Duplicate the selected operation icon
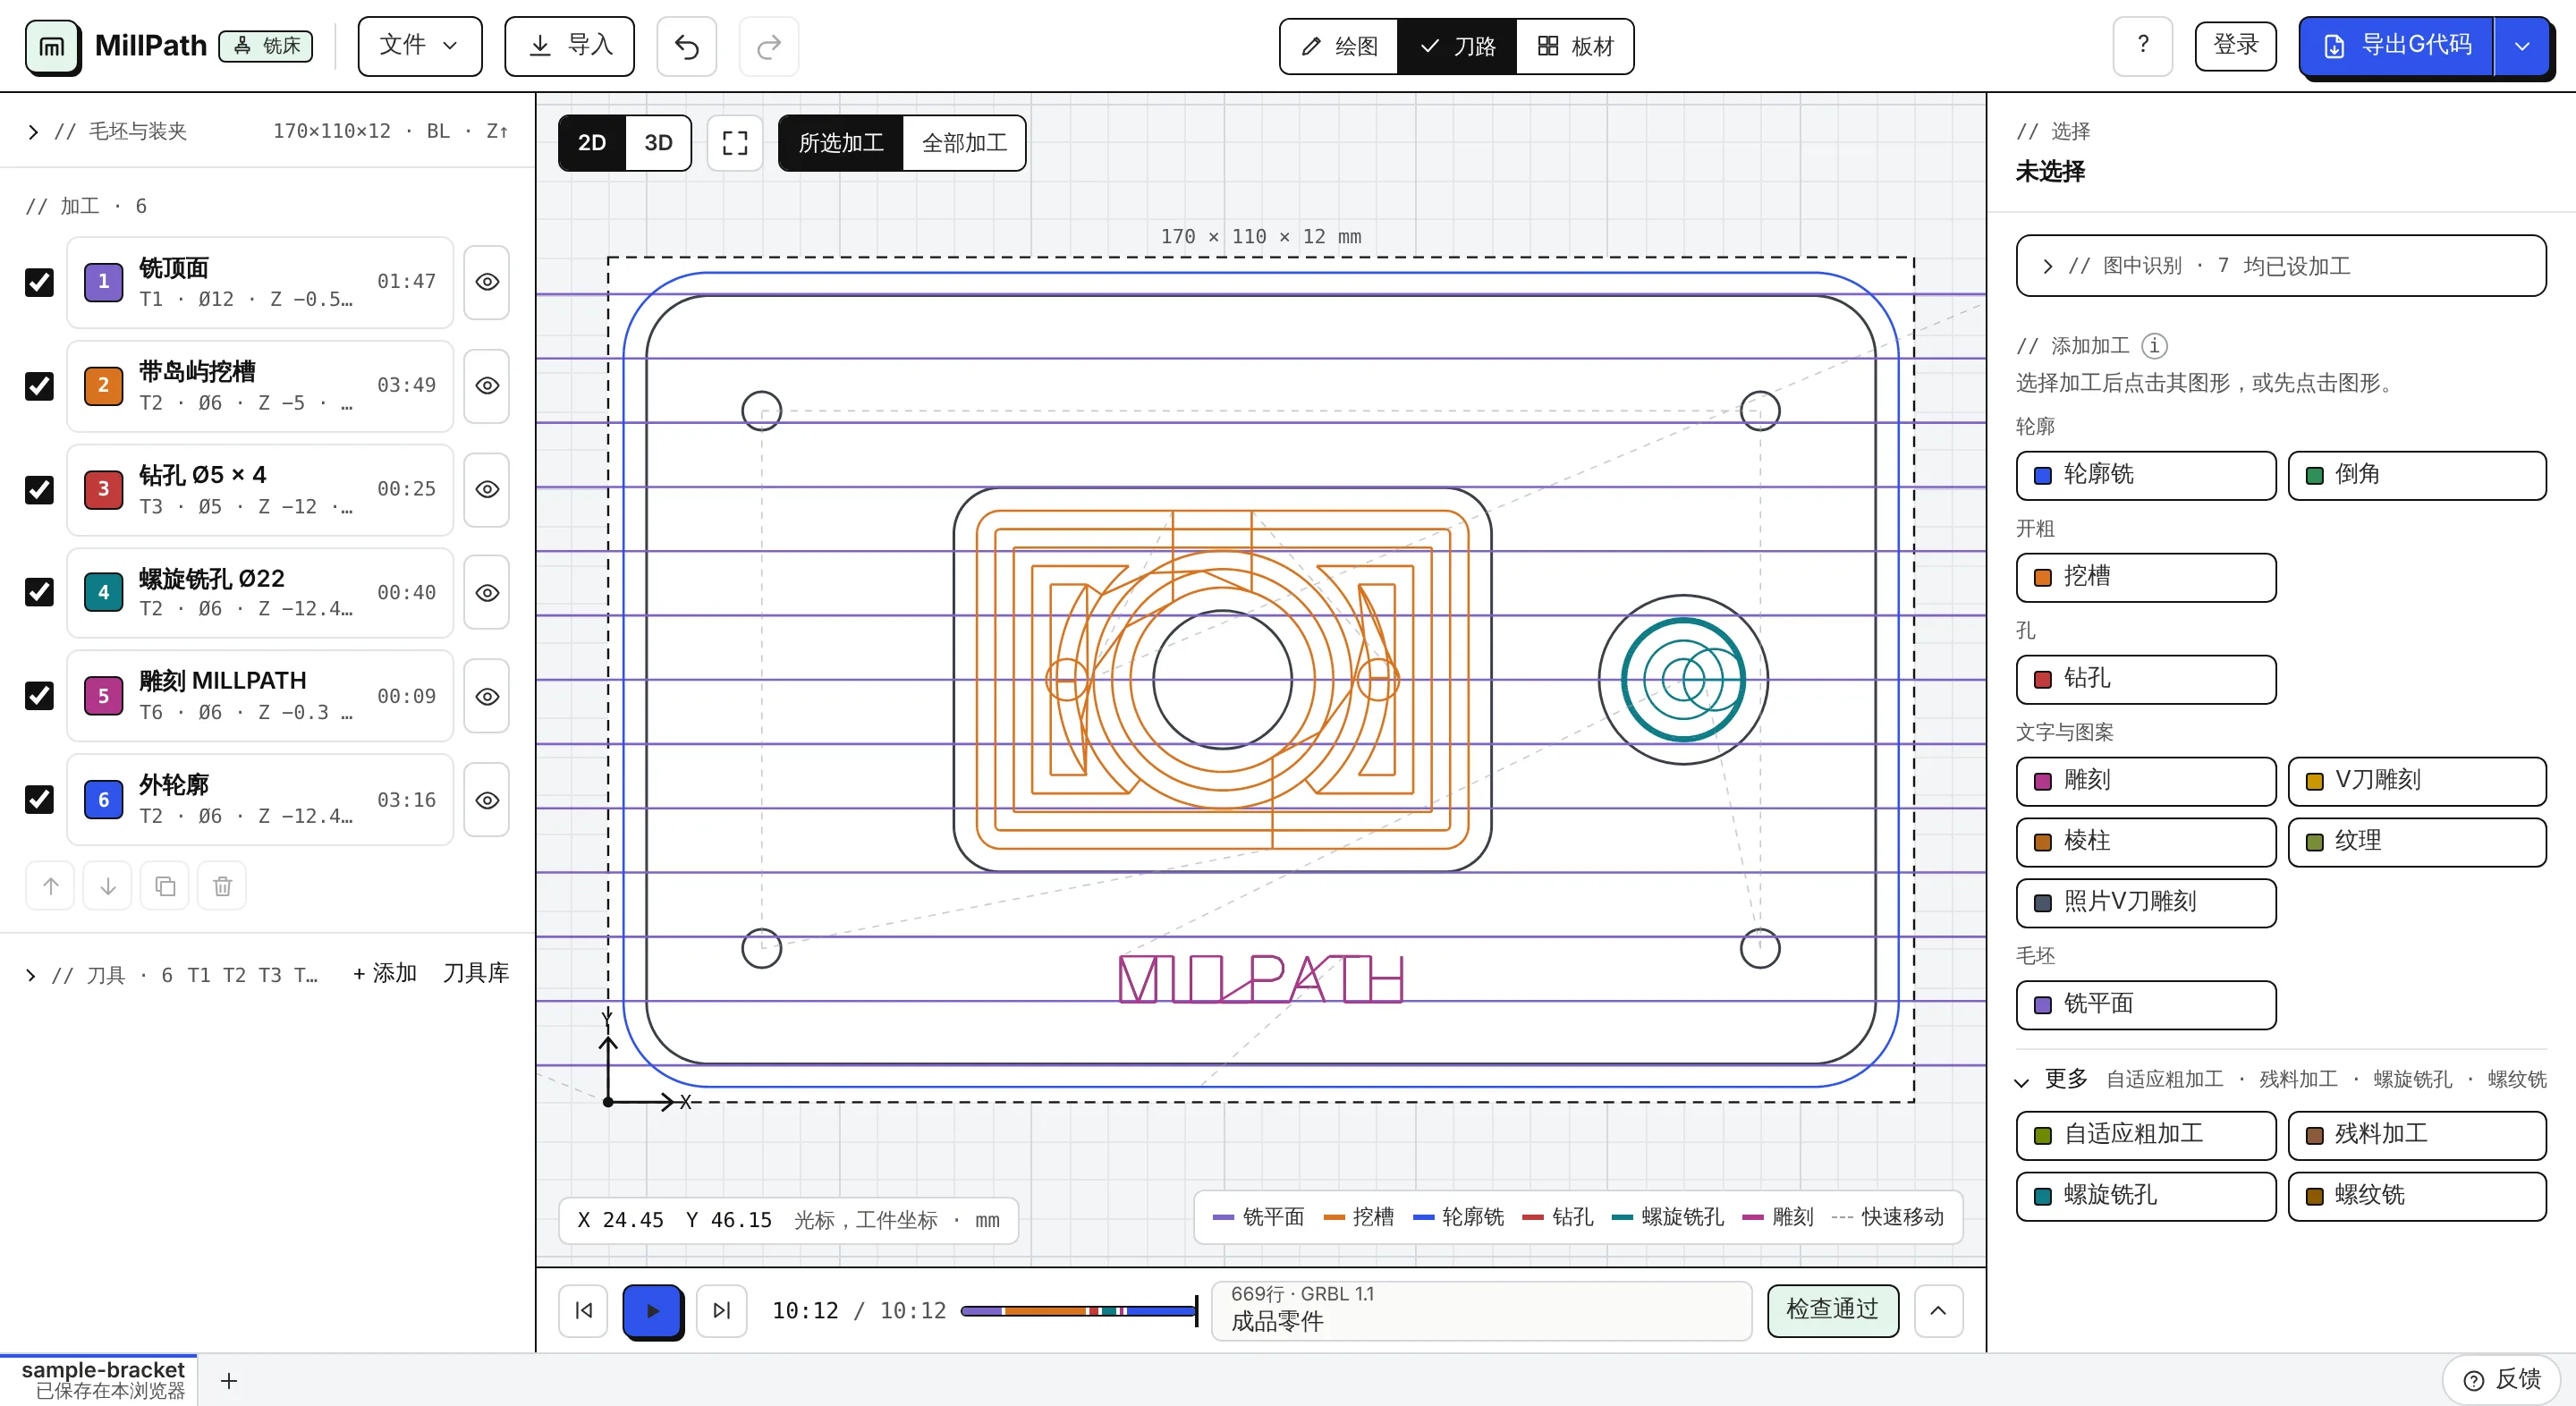This screenshot has width=2576, height=1406. point(165,886)
